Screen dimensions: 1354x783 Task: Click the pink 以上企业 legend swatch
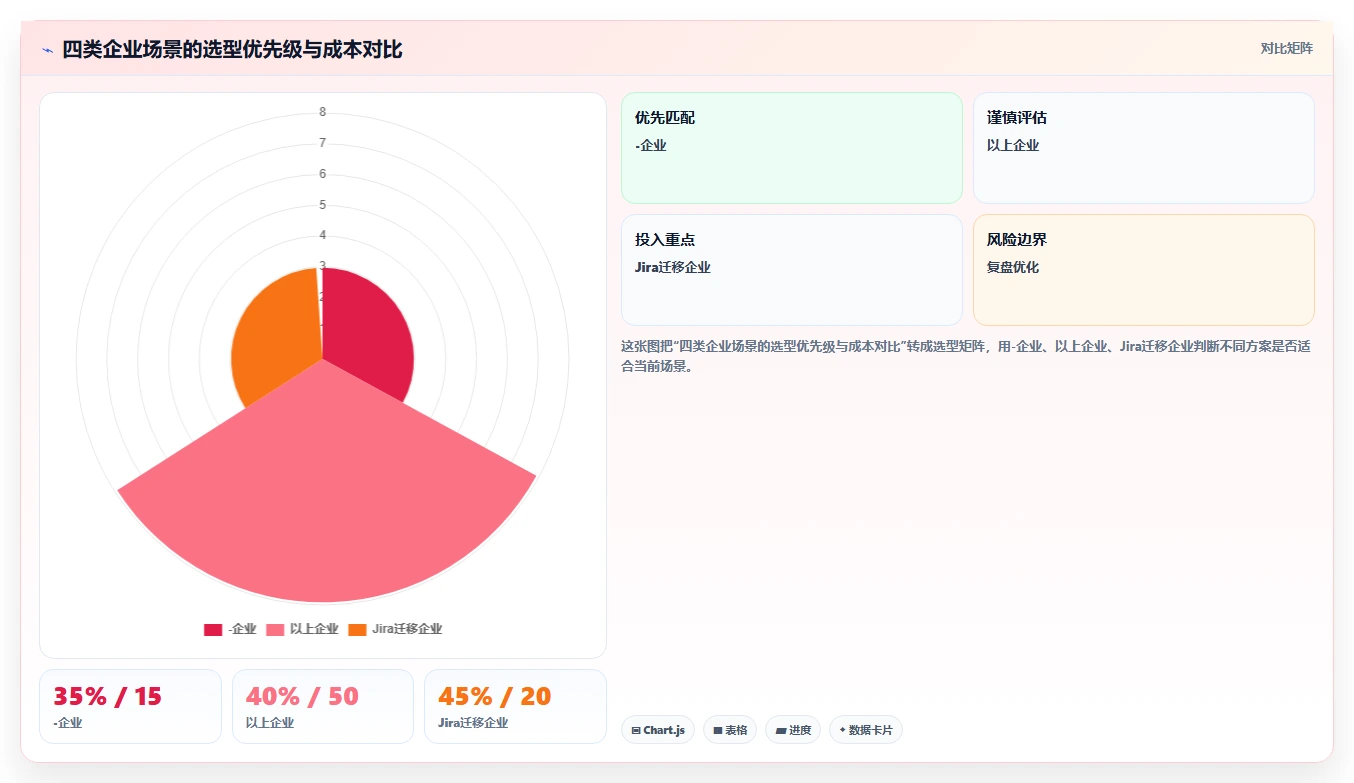275,630
